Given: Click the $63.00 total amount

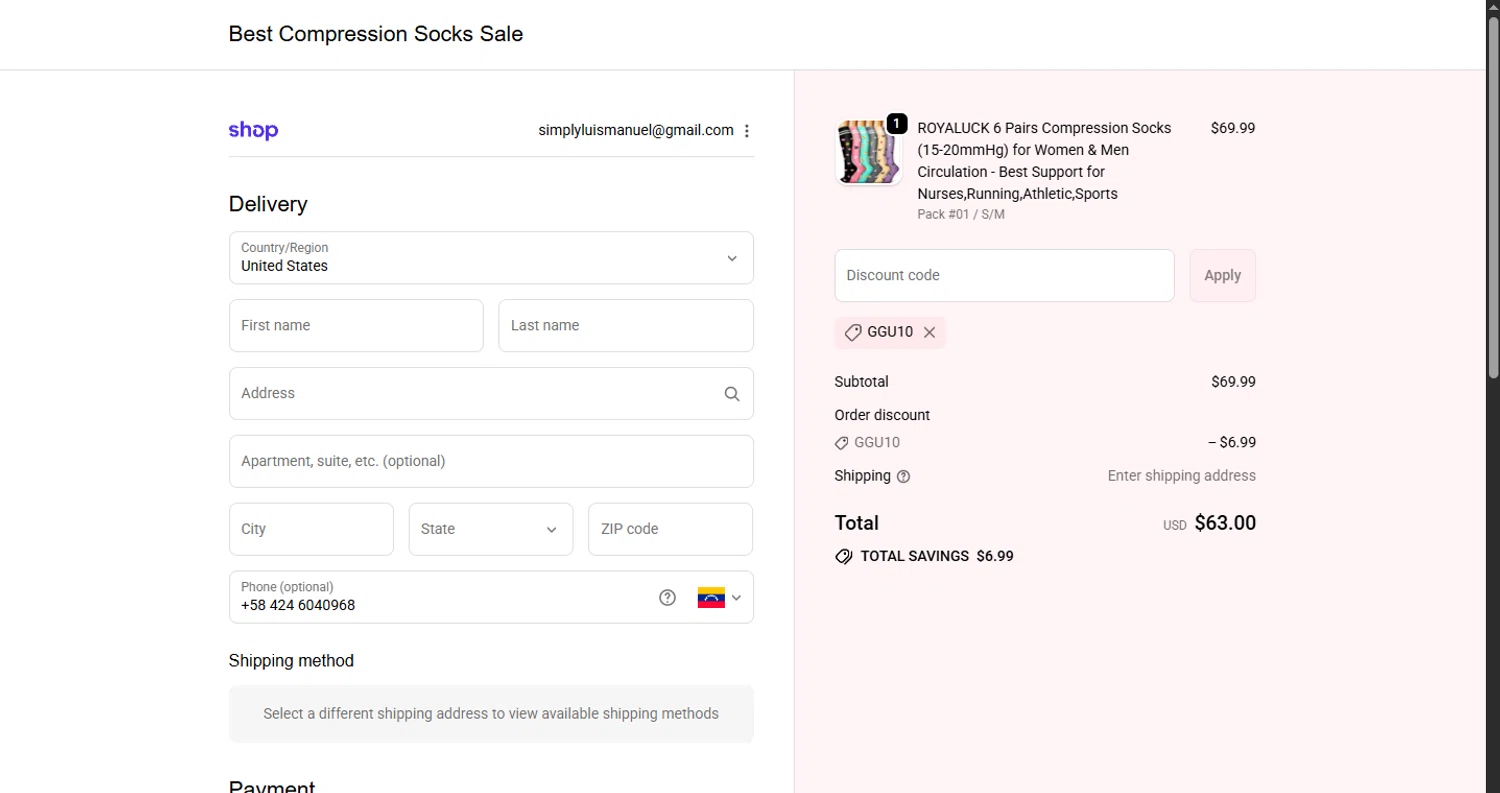Looking at the screenshot, I should click(1225, 523).
